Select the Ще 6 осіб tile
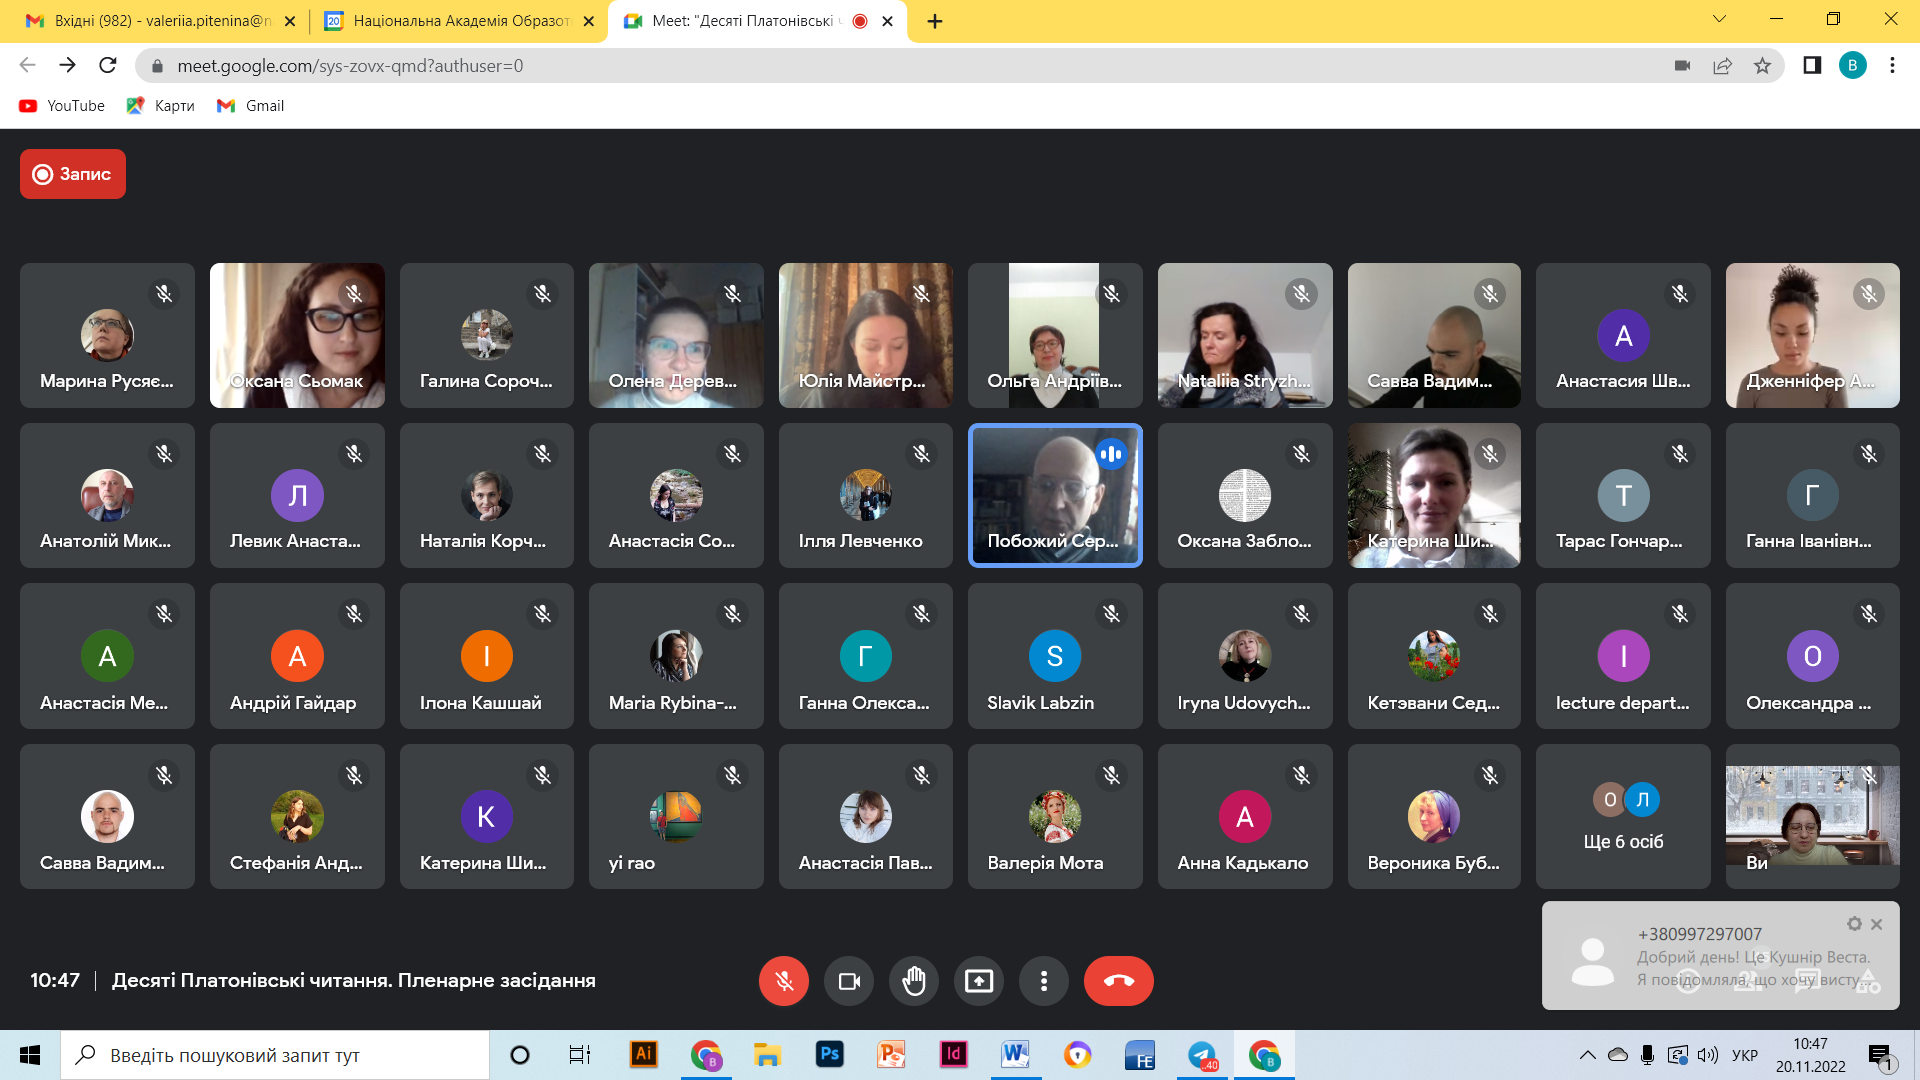 click(1623, 816)
